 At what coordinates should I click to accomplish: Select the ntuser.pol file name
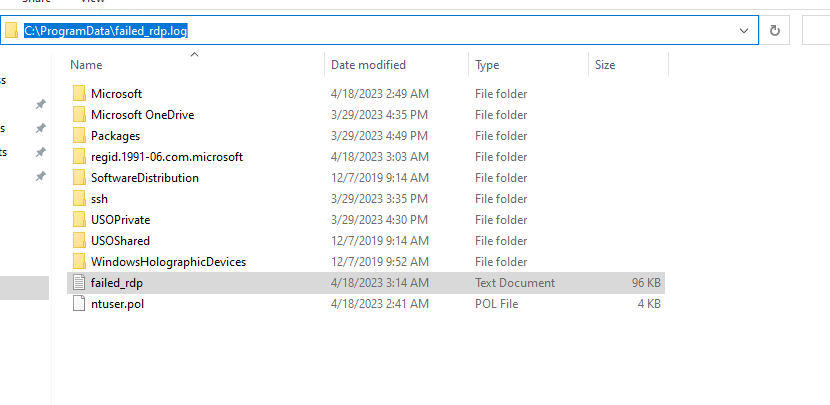[117, 304]
